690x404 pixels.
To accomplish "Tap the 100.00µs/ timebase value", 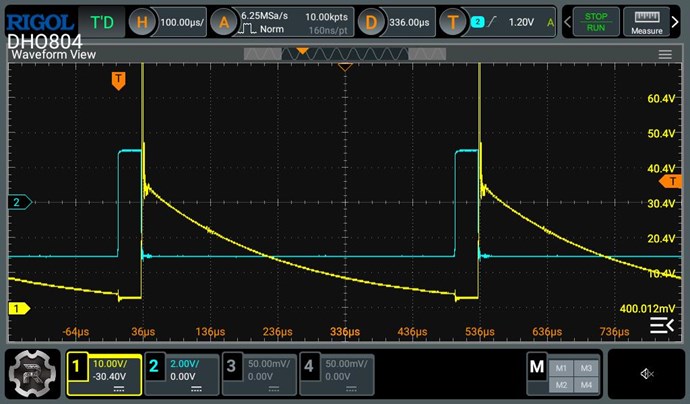I will tap(182, 22).
